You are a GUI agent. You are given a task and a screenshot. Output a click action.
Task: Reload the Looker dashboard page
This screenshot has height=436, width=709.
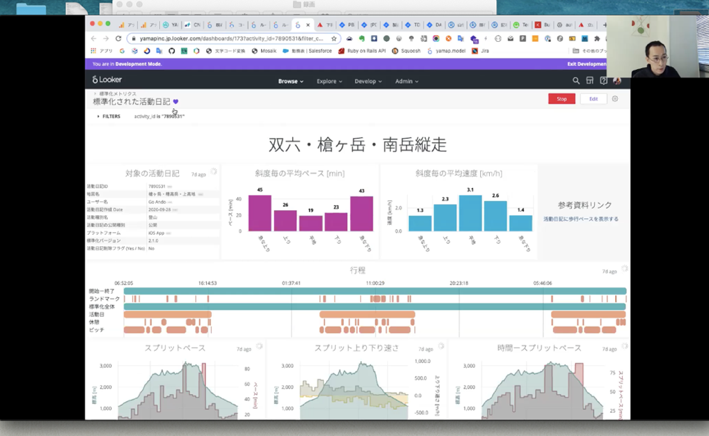pyautogui.click(x=118, y=39)
